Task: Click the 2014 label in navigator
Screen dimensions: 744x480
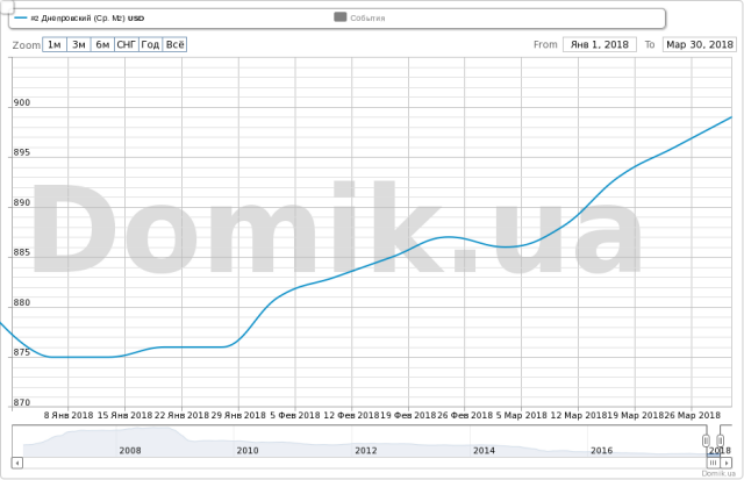Action: 484,451
